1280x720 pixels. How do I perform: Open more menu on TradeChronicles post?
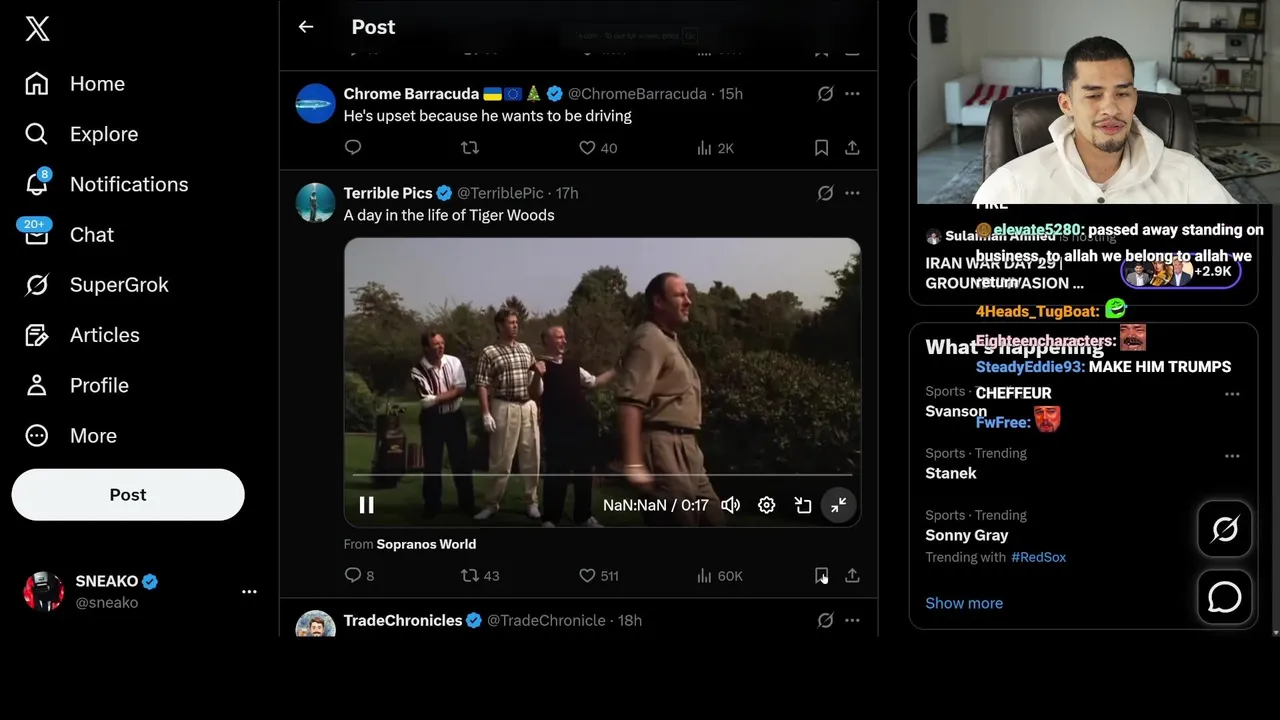click(x=852, y=621)
